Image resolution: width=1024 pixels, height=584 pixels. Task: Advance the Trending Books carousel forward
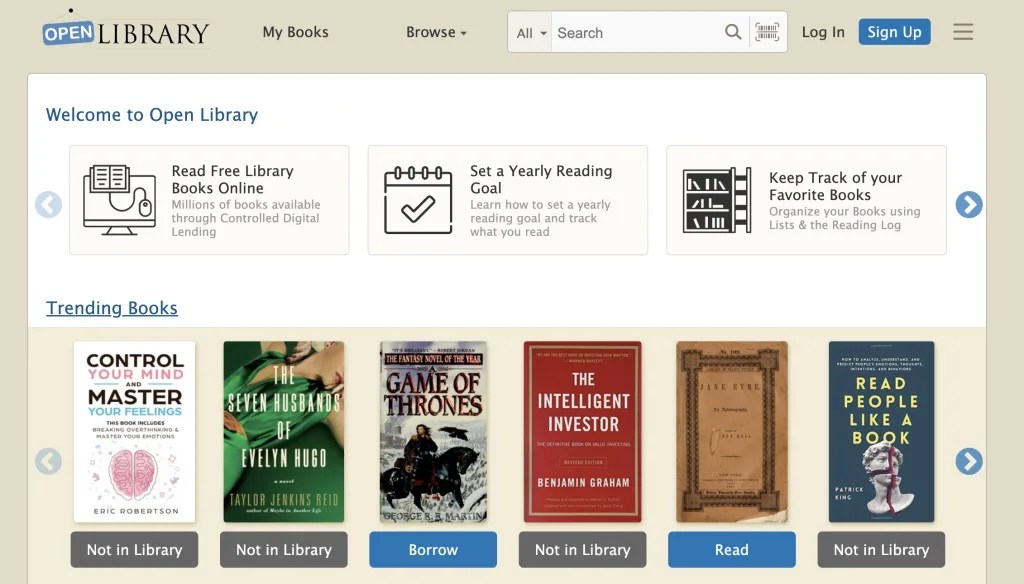(x=969, y=462)
